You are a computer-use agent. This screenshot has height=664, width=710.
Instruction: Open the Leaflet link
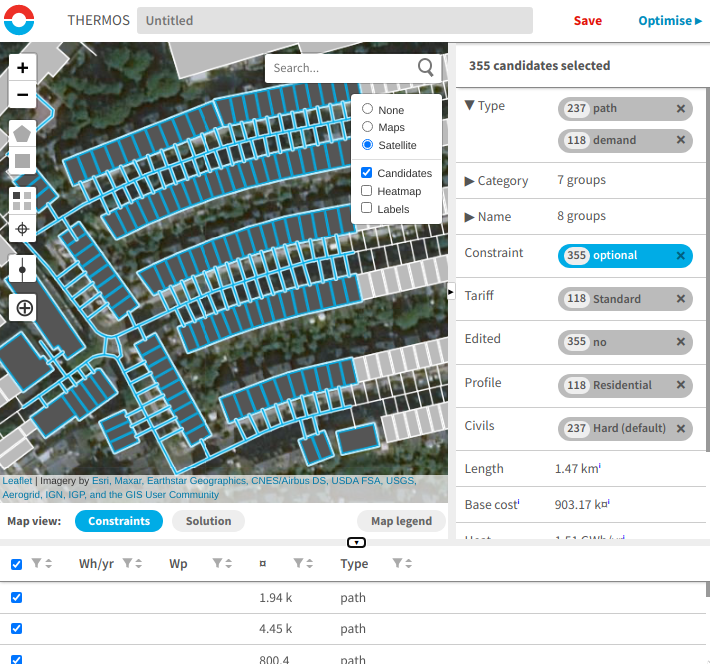17,481
